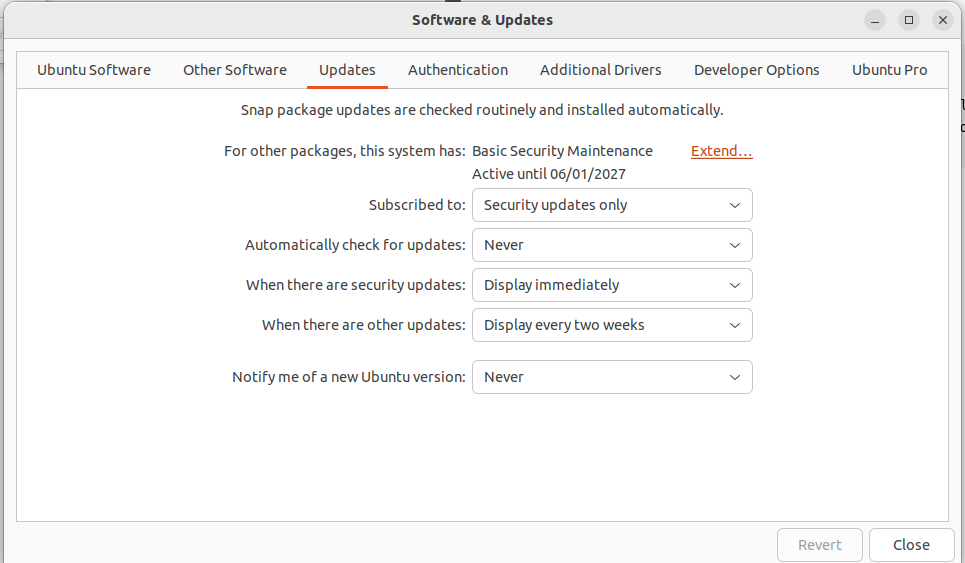Open the security updates display dropdown
This screenshot has width=965, height=563.
[x=612, y=285]
